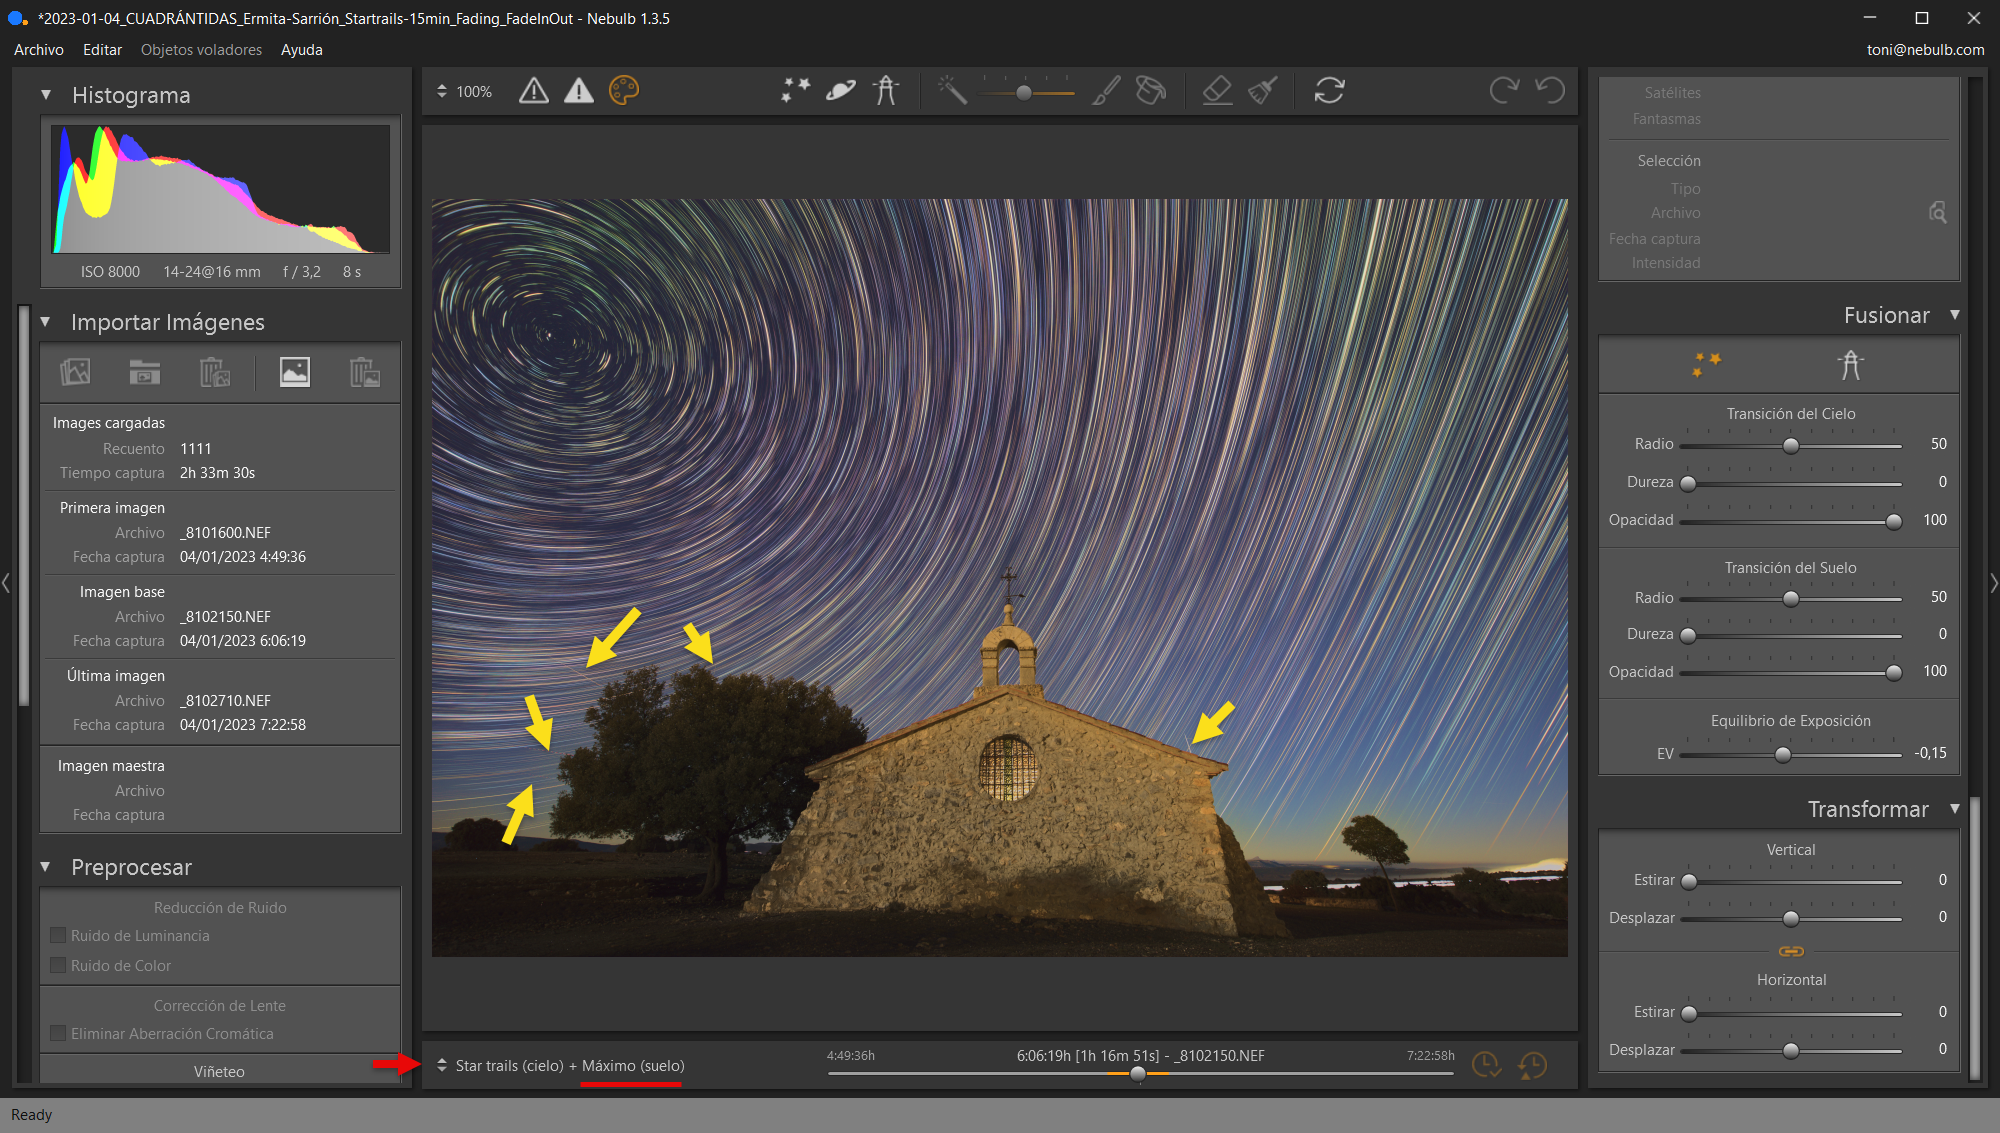Collapse the Preprocesar panel
This screenshot has height=1133, width=2000.
click(46, 867)
